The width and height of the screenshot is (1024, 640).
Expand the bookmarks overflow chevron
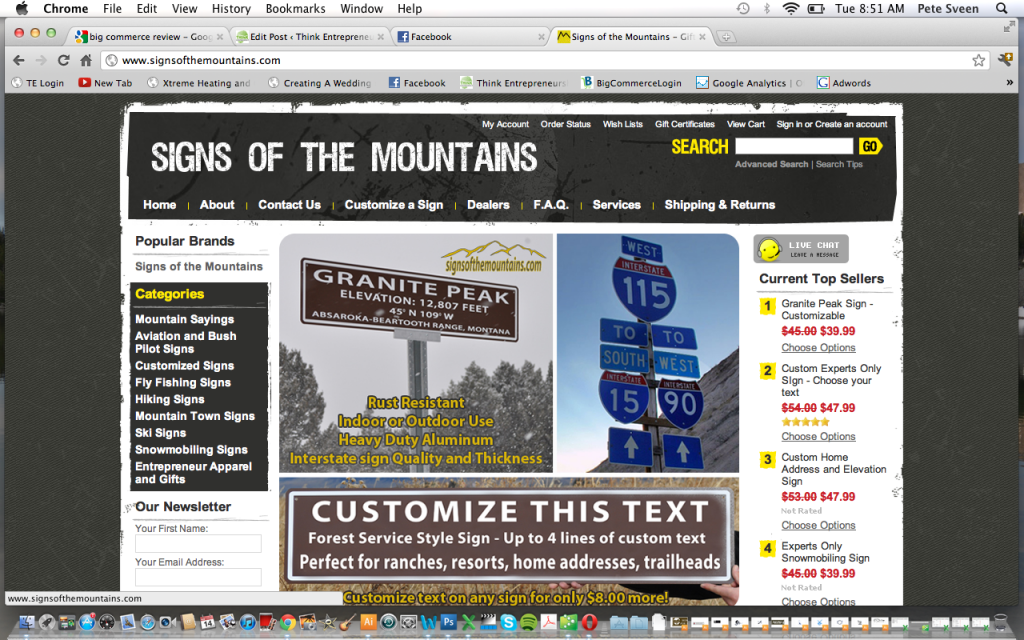coord(1010,83)
